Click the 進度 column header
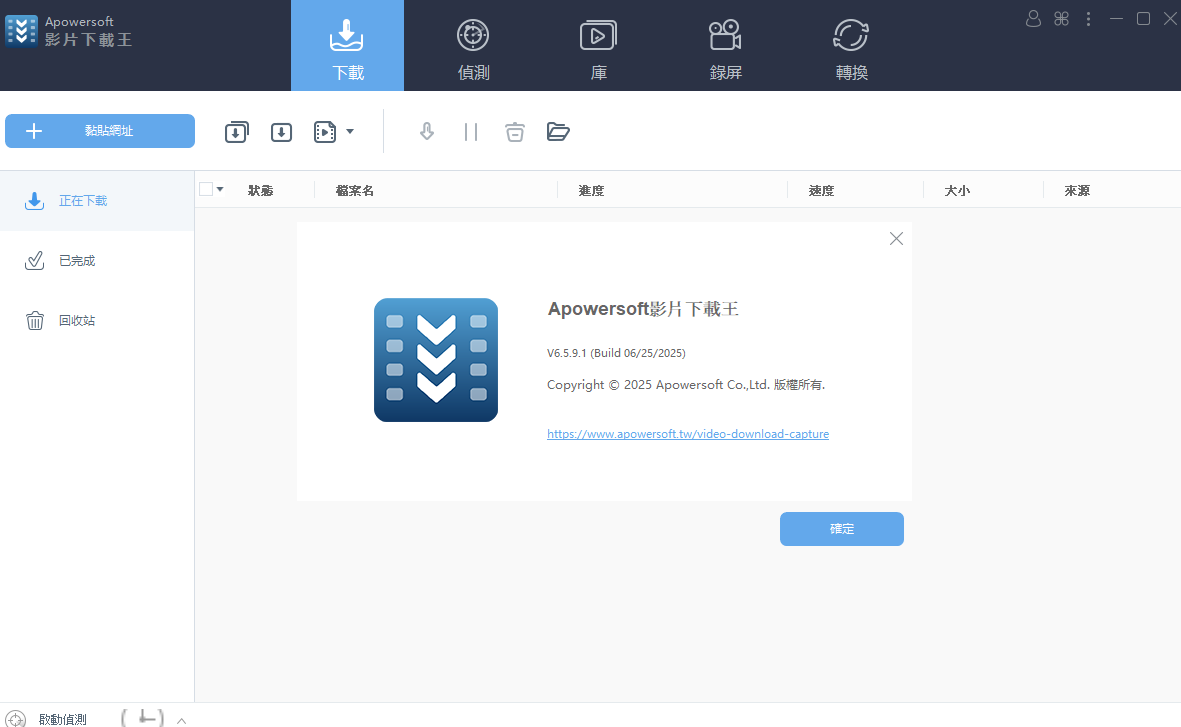This screenshot has width=1181, height=727. point(591,191)
